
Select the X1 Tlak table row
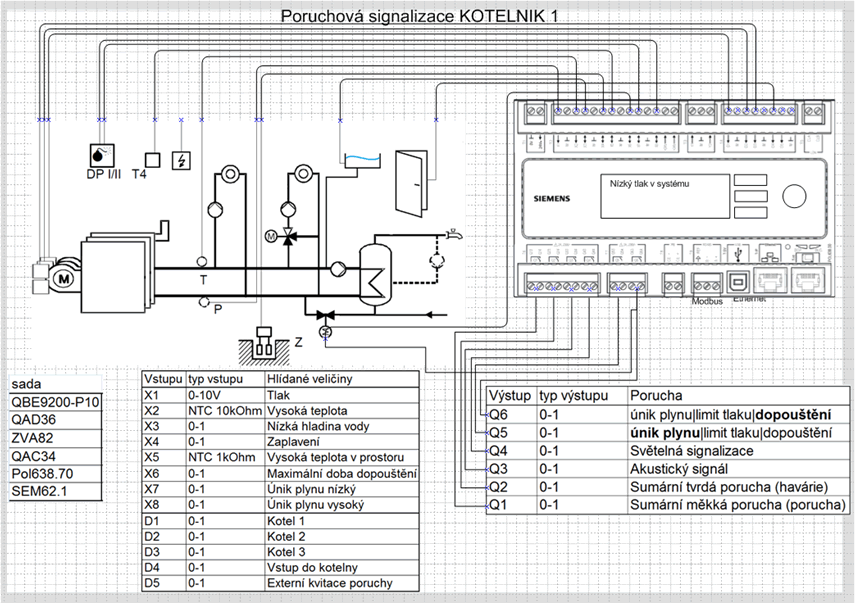click(281, 395)
